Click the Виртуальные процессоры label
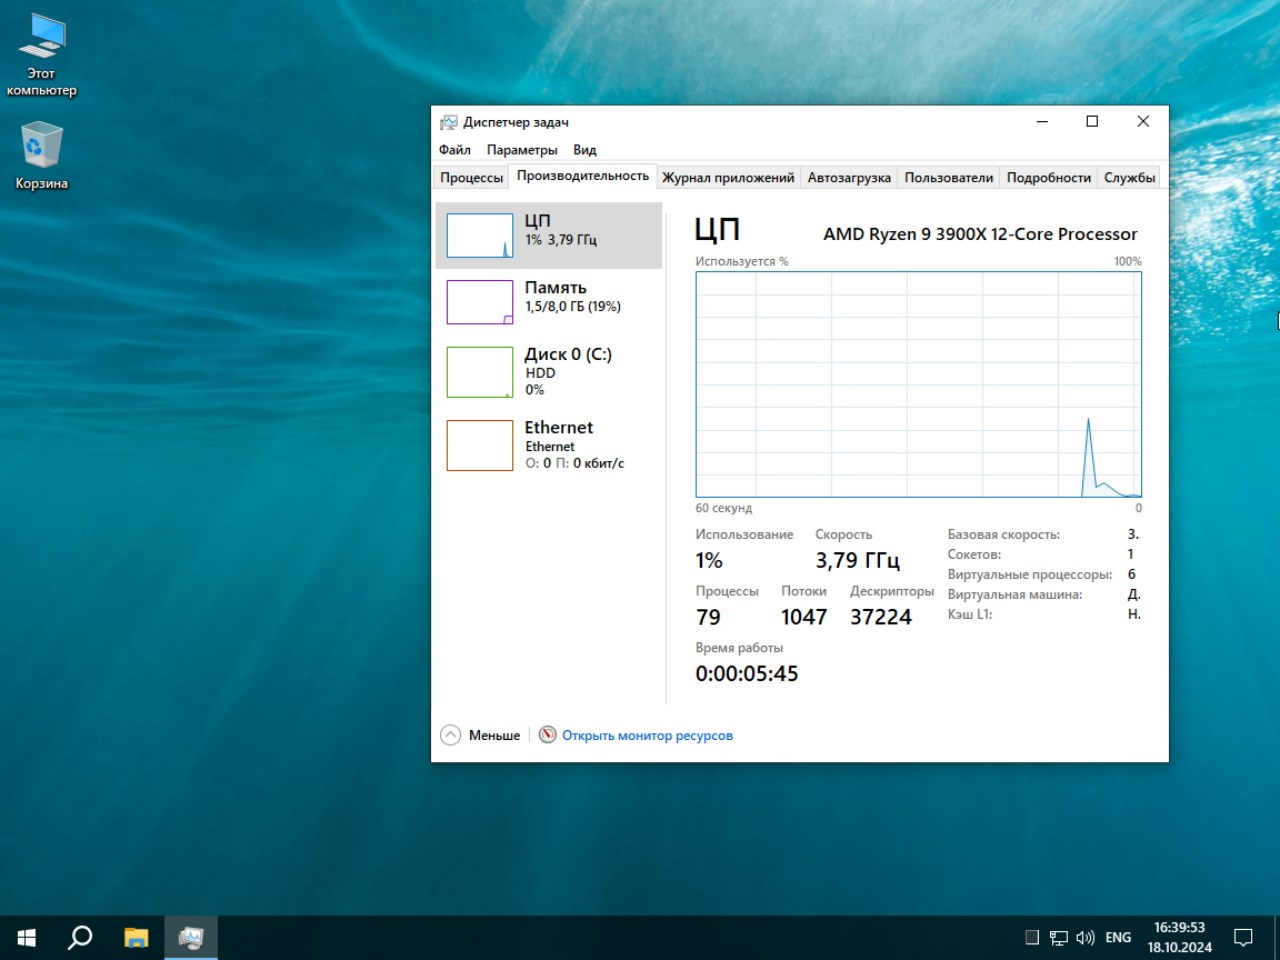The width and height of the screenshot is (1280, 960). coord(1030,575)
